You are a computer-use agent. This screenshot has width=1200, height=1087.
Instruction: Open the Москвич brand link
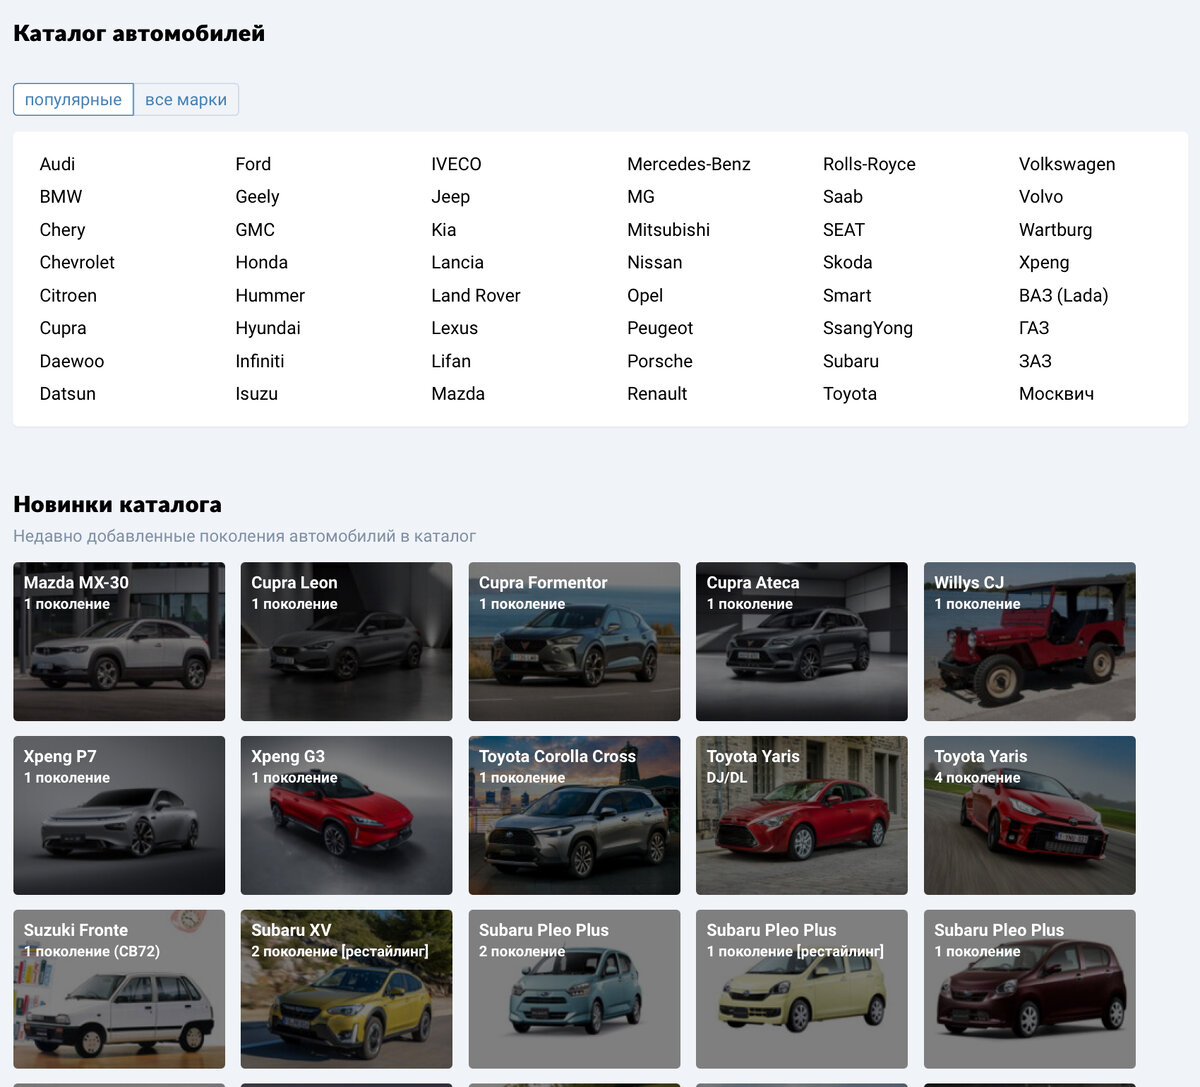(x=1056, y=394)
